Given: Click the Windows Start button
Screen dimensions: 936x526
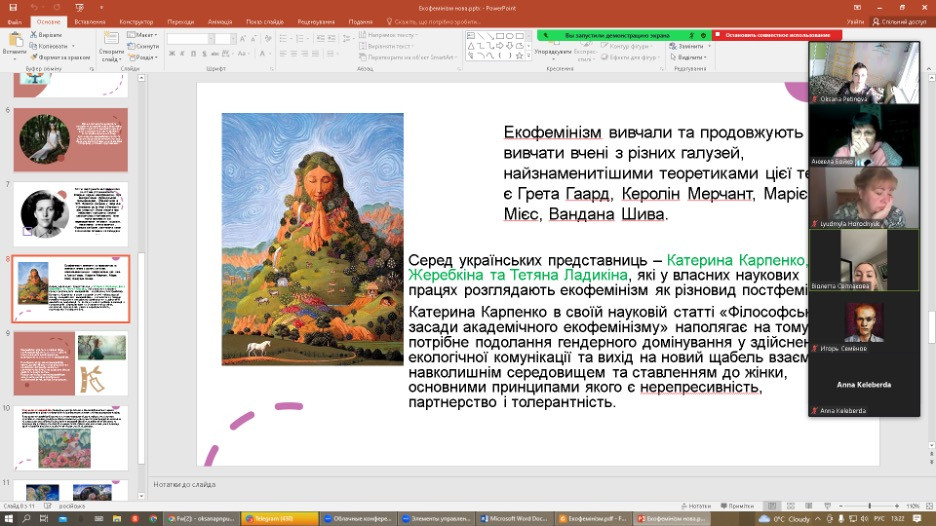Looking at the screenshot, I should [9, 519].
